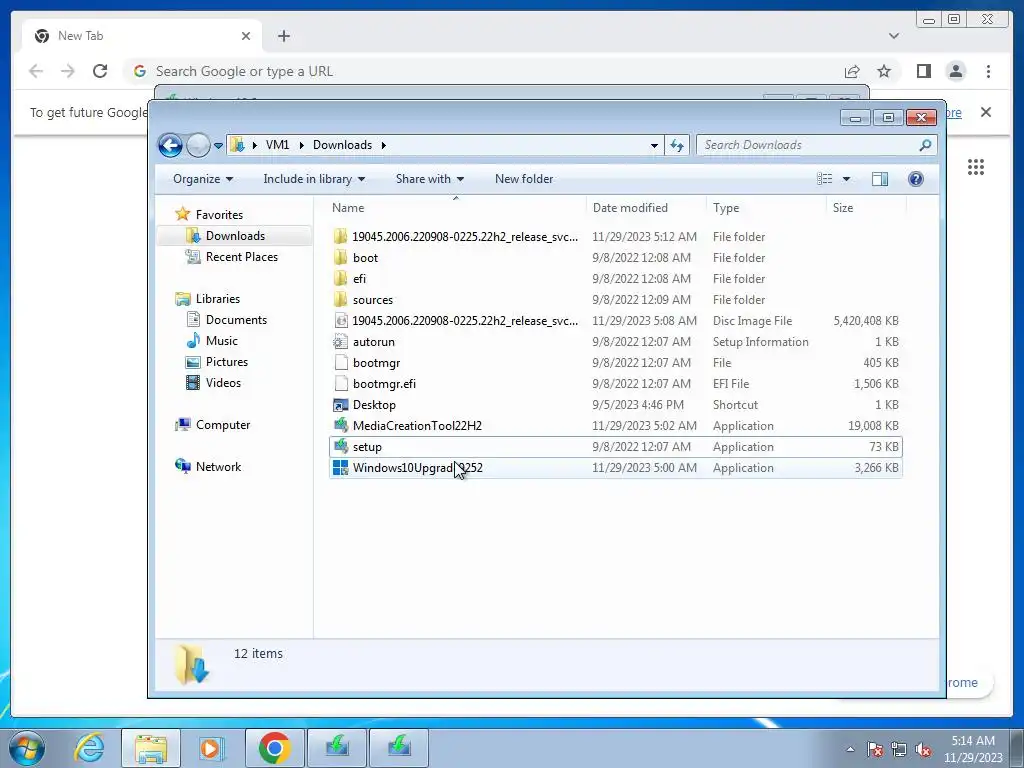The width and height of the screenshot is (1024, 768).
Task: Change your view using the view icon
Action: pyautogui.click(x=825, y=179)
